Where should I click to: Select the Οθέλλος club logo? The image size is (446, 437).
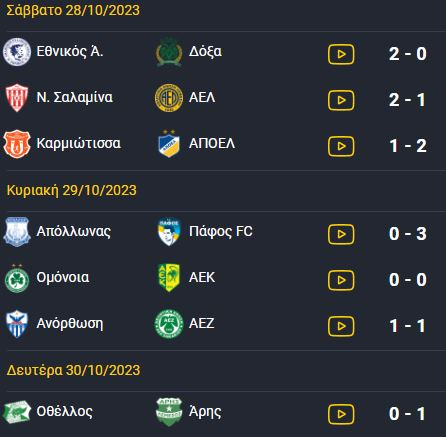17,412
